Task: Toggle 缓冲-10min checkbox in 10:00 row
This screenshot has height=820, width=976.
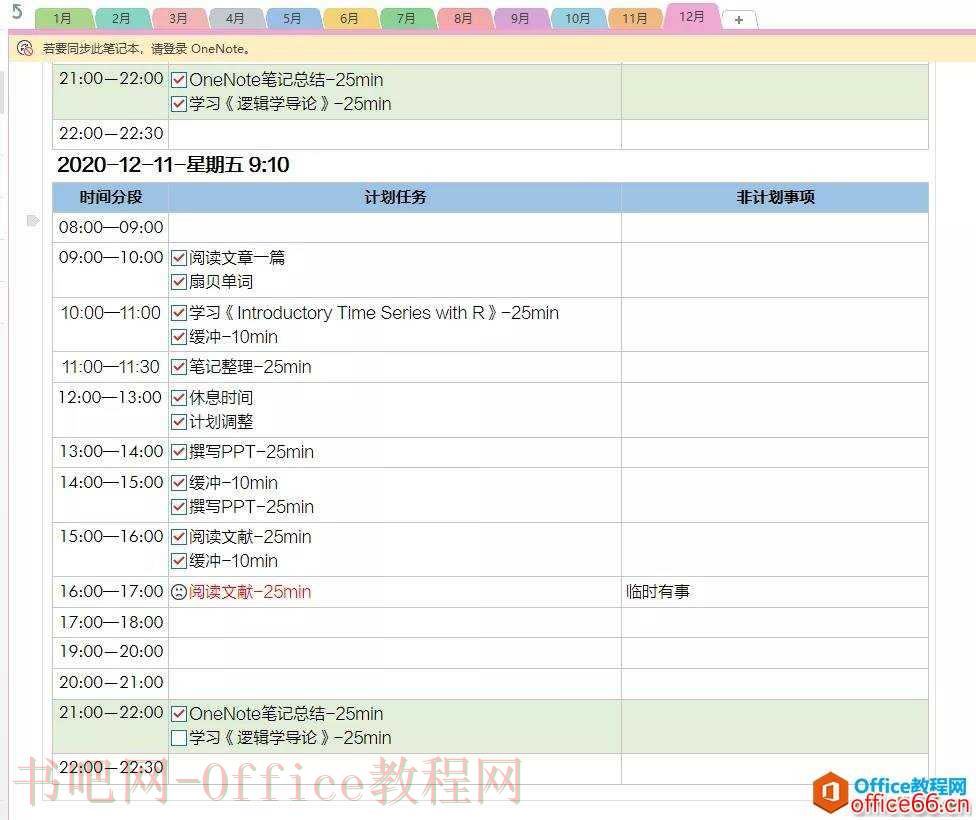Action: tap(179, 337)
